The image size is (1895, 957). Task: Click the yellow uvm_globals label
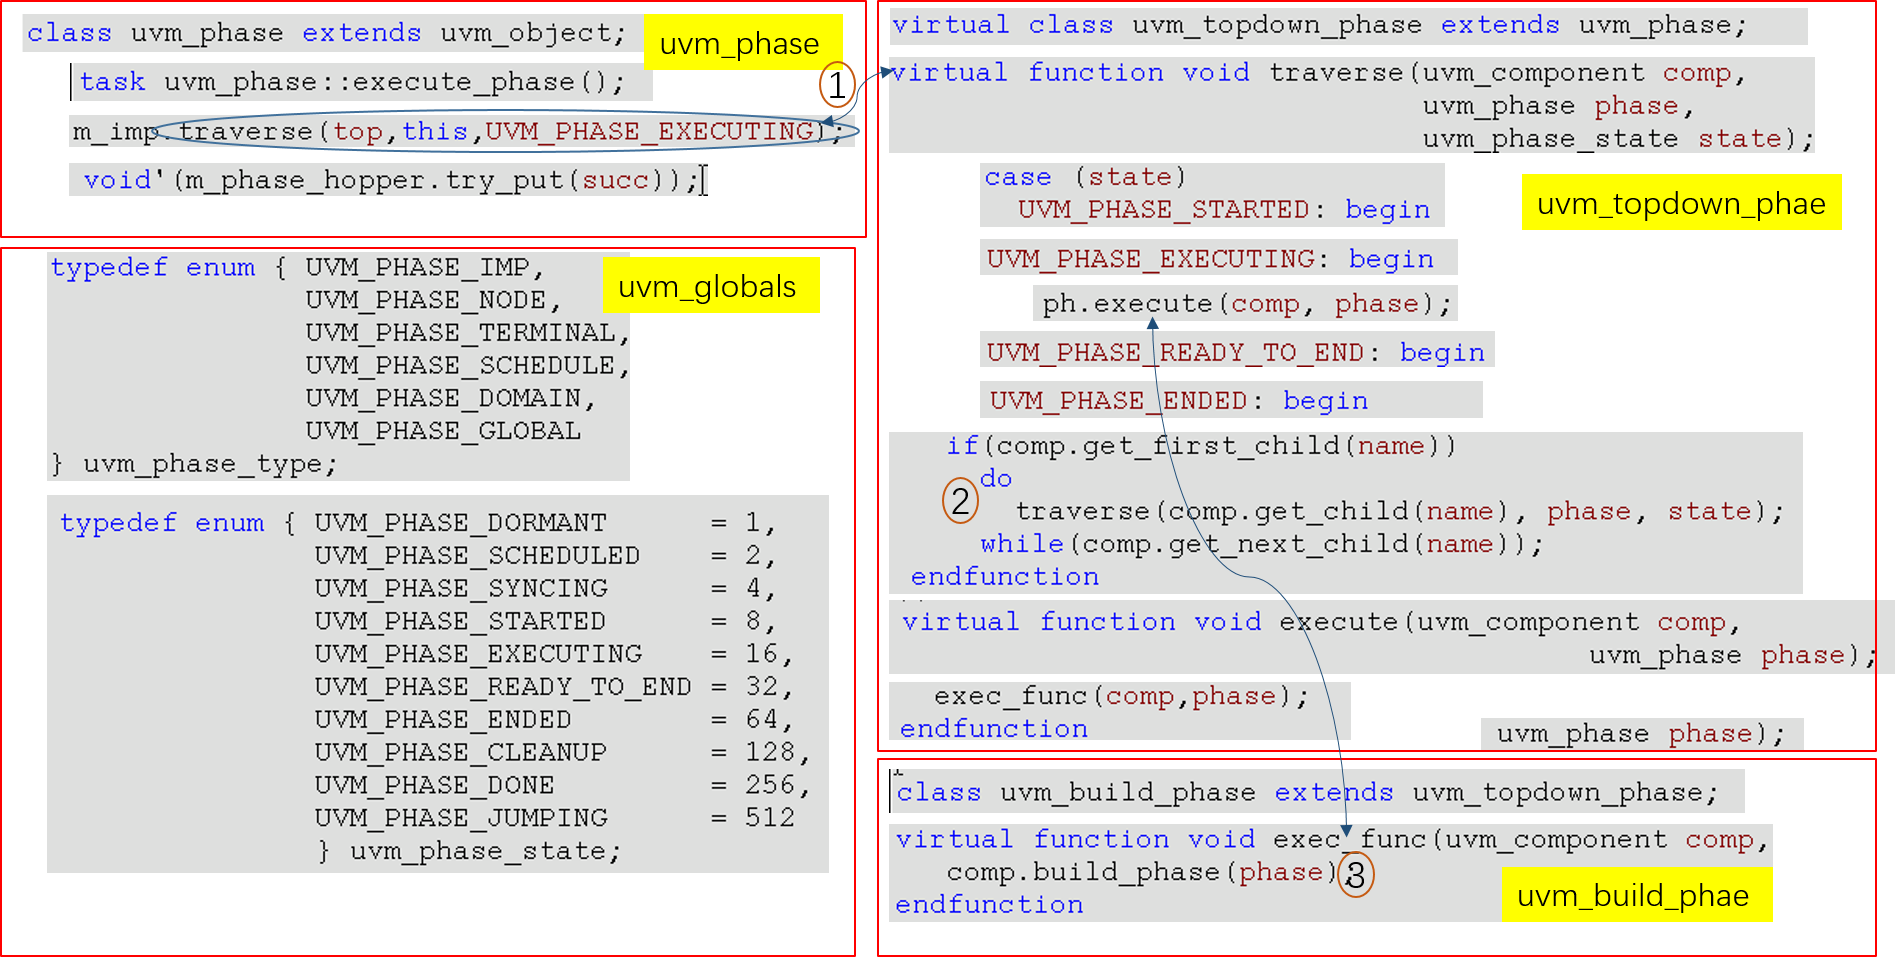coord(711,285)
